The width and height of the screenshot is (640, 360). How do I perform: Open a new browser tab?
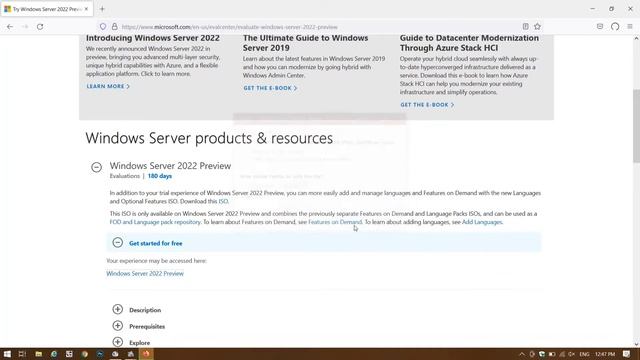coord(102,9)
